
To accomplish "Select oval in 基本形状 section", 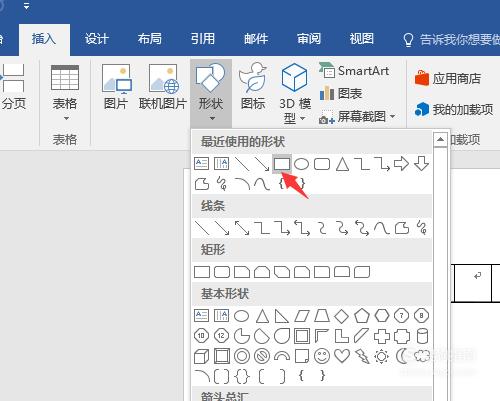I will [x=241, y=316].
